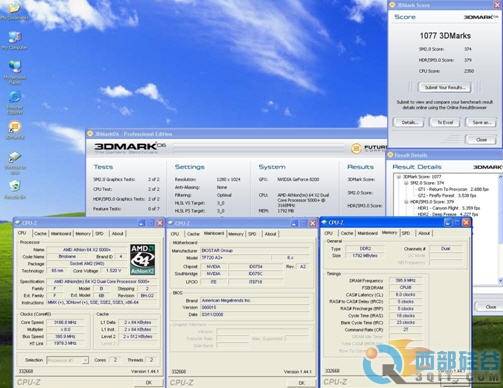Image resolution: width=503 pixels, height=388 pixels.
Task: Collapse the 3DMark Score: 1077 tree node
Action: click(x=398, y=177)
